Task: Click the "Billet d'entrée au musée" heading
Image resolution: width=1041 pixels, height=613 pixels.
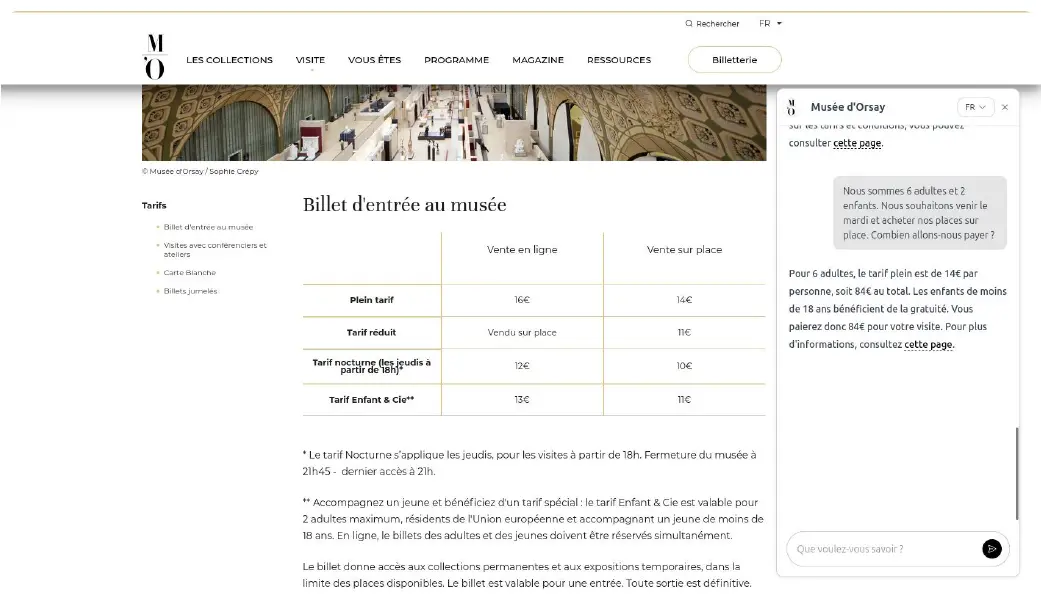Action: pyautogui.click(x=404, y=205)
